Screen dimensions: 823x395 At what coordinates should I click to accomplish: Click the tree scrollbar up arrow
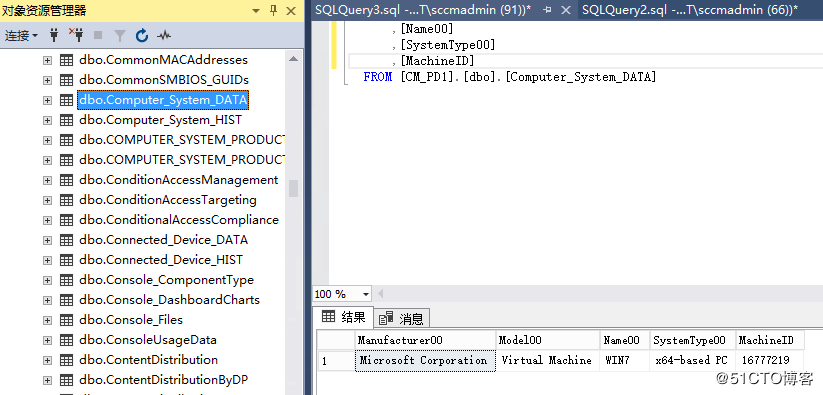pos(293,59)
